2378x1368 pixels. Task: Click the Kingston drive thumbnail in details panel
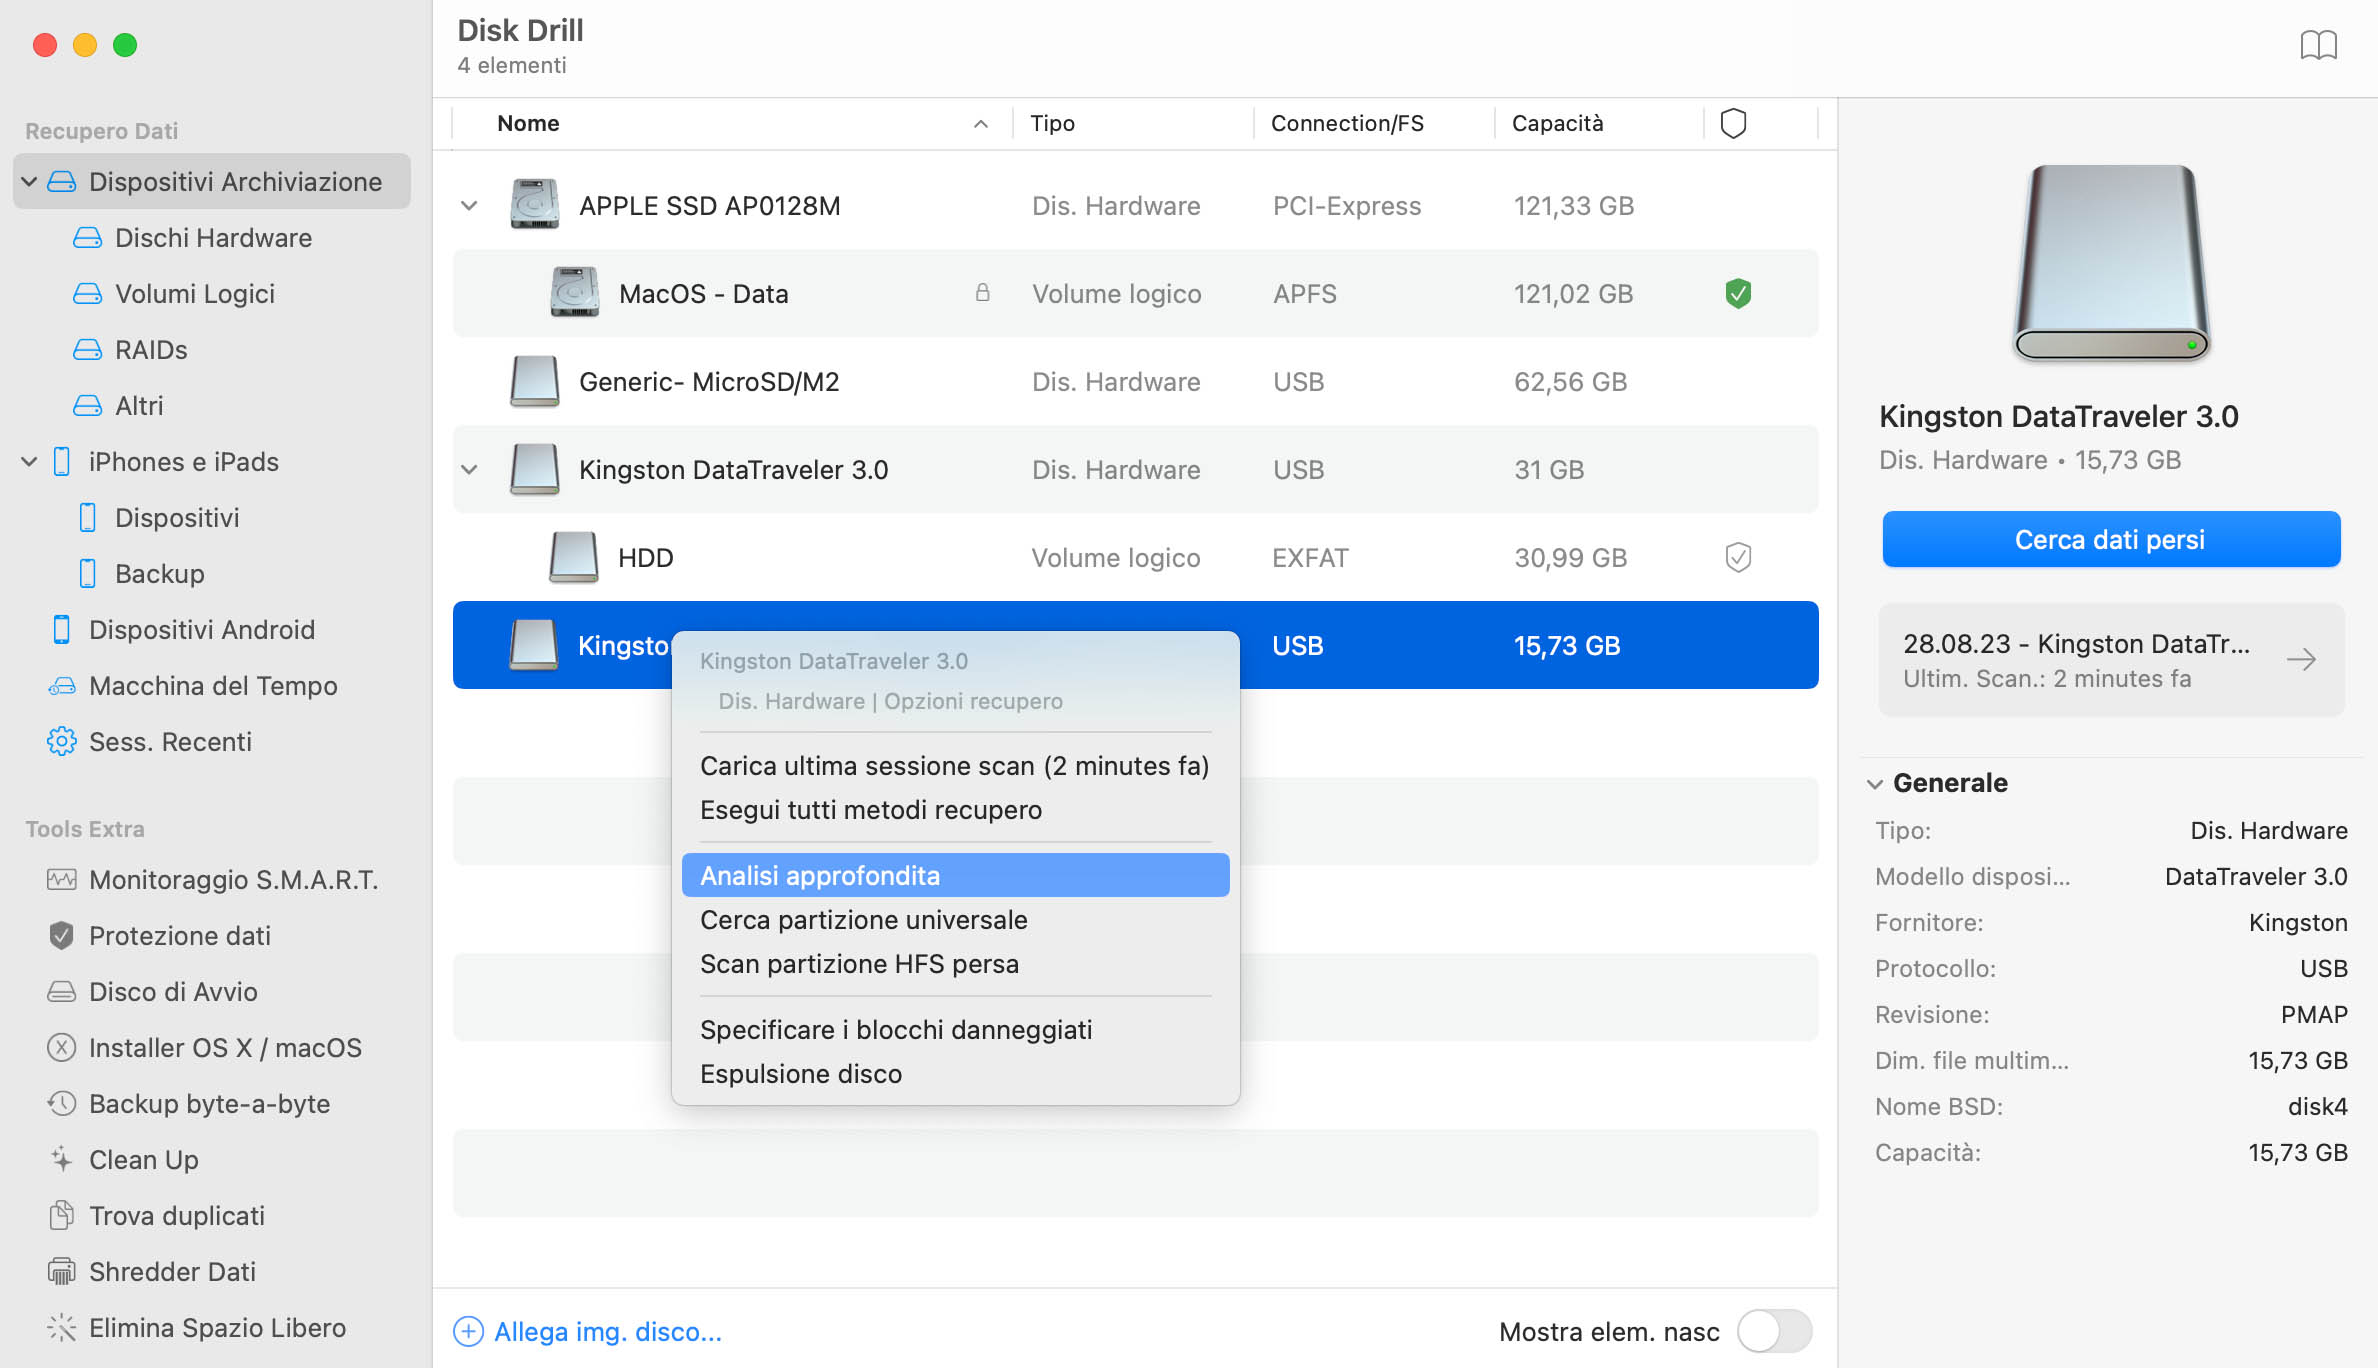(2111, 263)
